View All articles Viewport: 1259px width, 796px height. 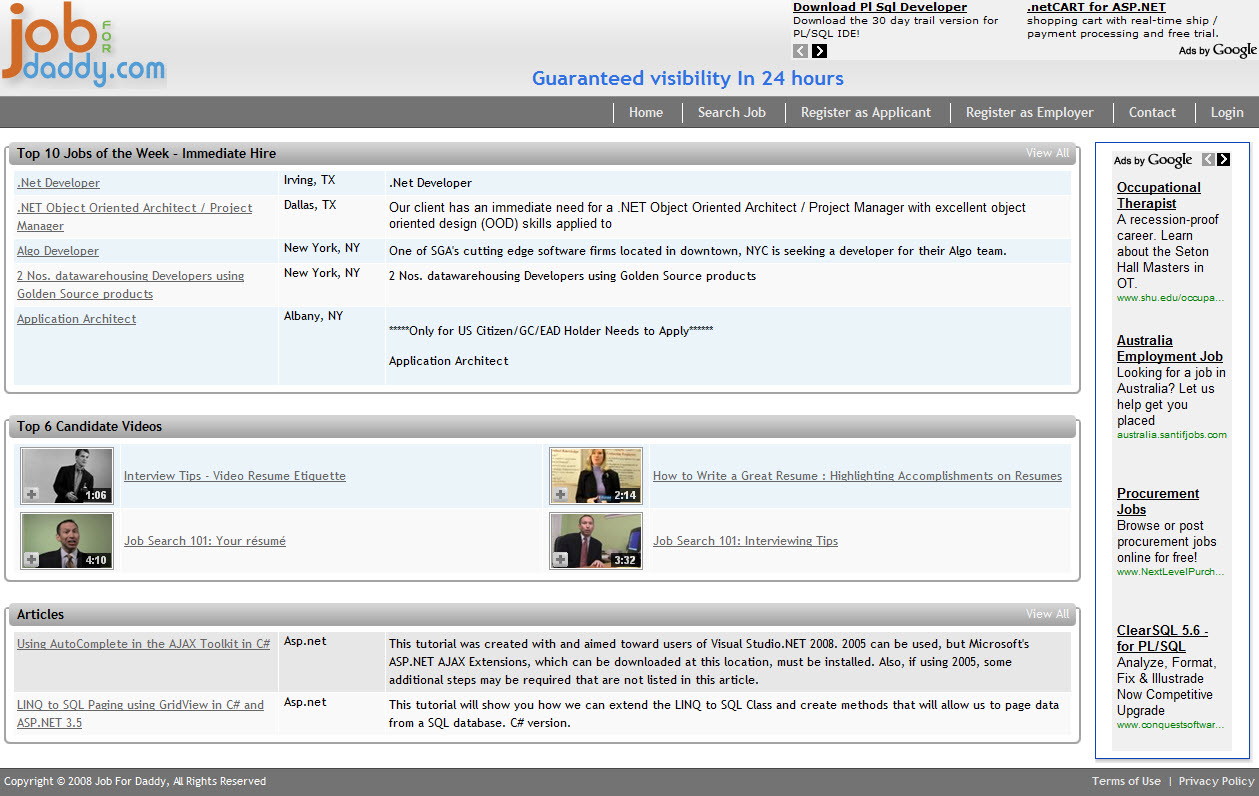[x=1047, y=614]
